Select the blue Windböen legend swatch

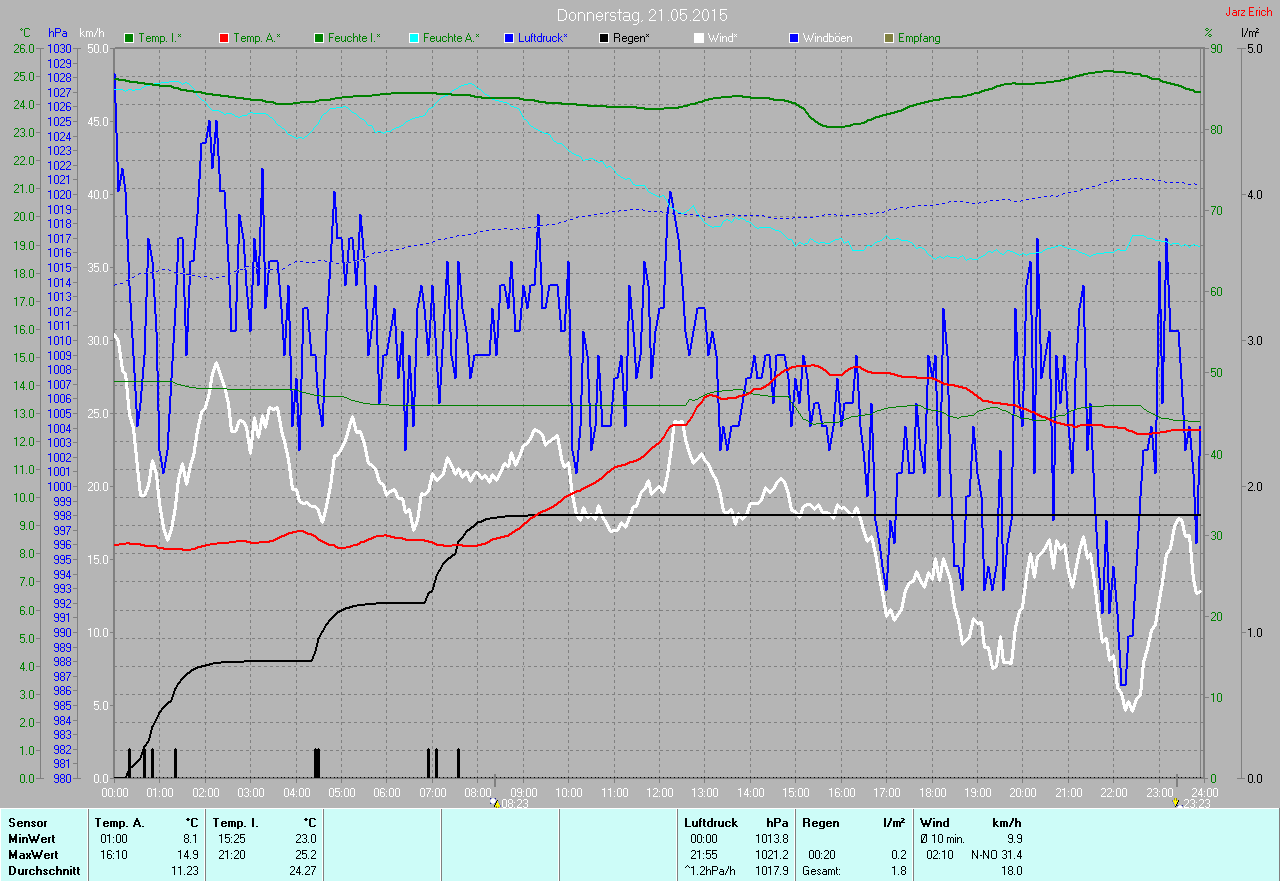pyautogui.click(x=794, y=38)
